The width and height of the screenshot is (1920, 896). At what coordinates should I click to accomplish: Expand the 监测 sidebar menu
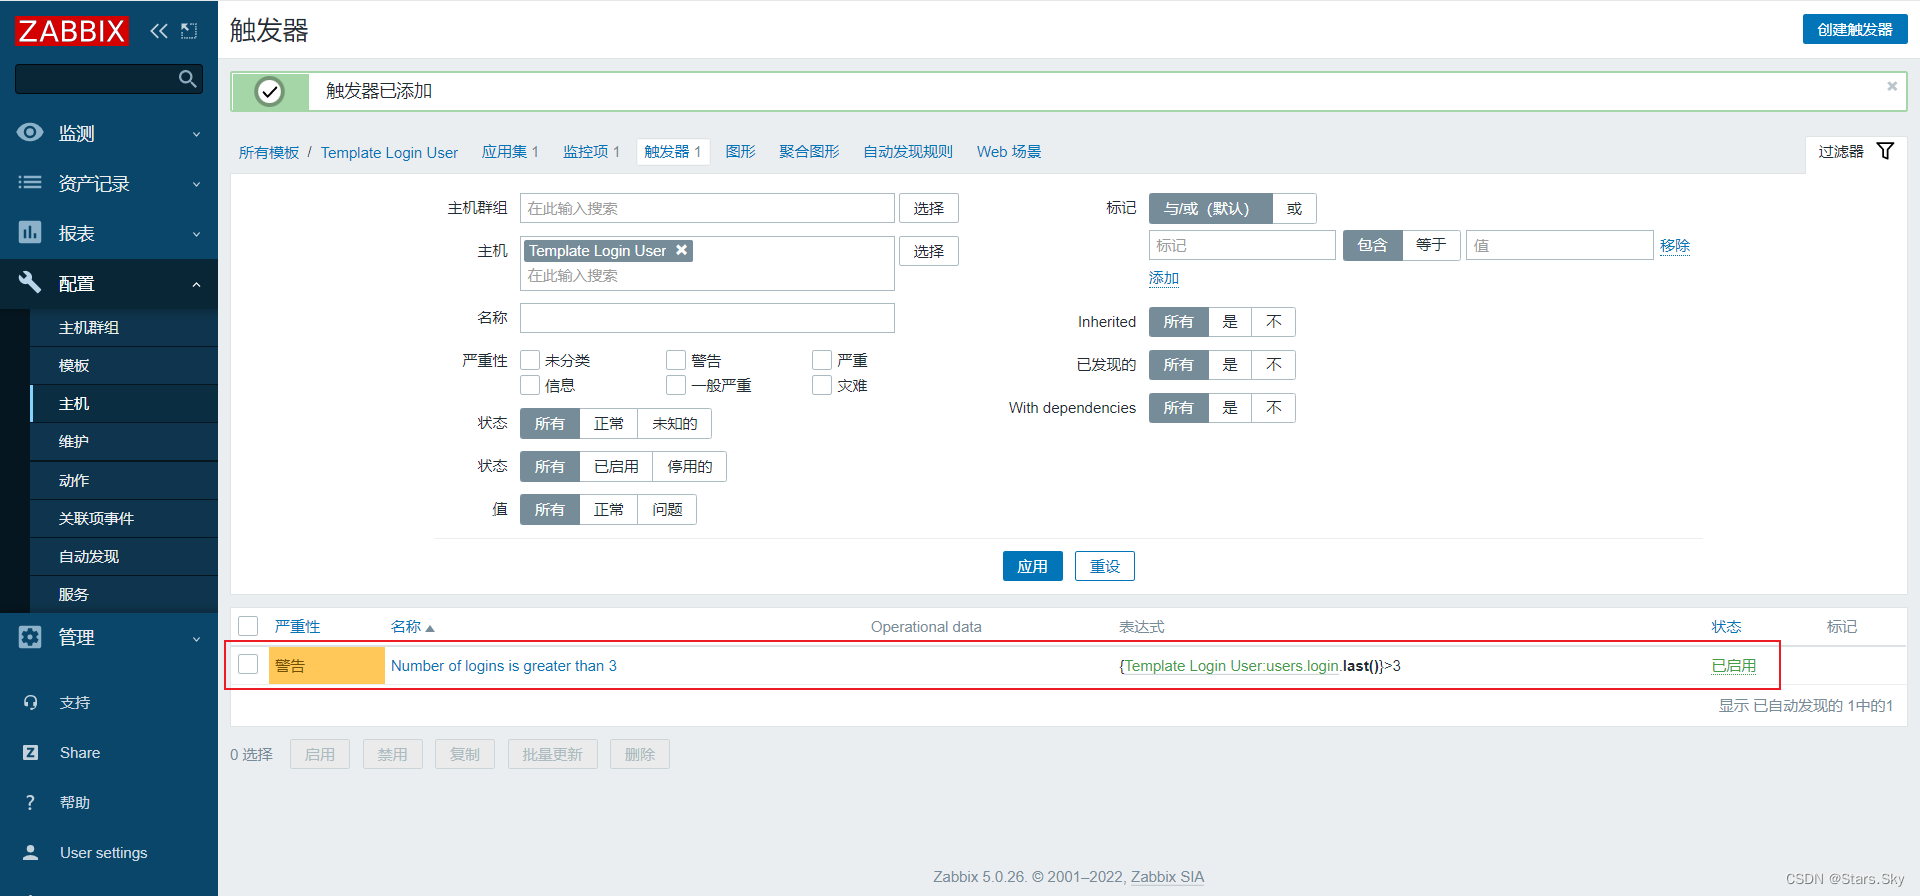pos(108,133)
